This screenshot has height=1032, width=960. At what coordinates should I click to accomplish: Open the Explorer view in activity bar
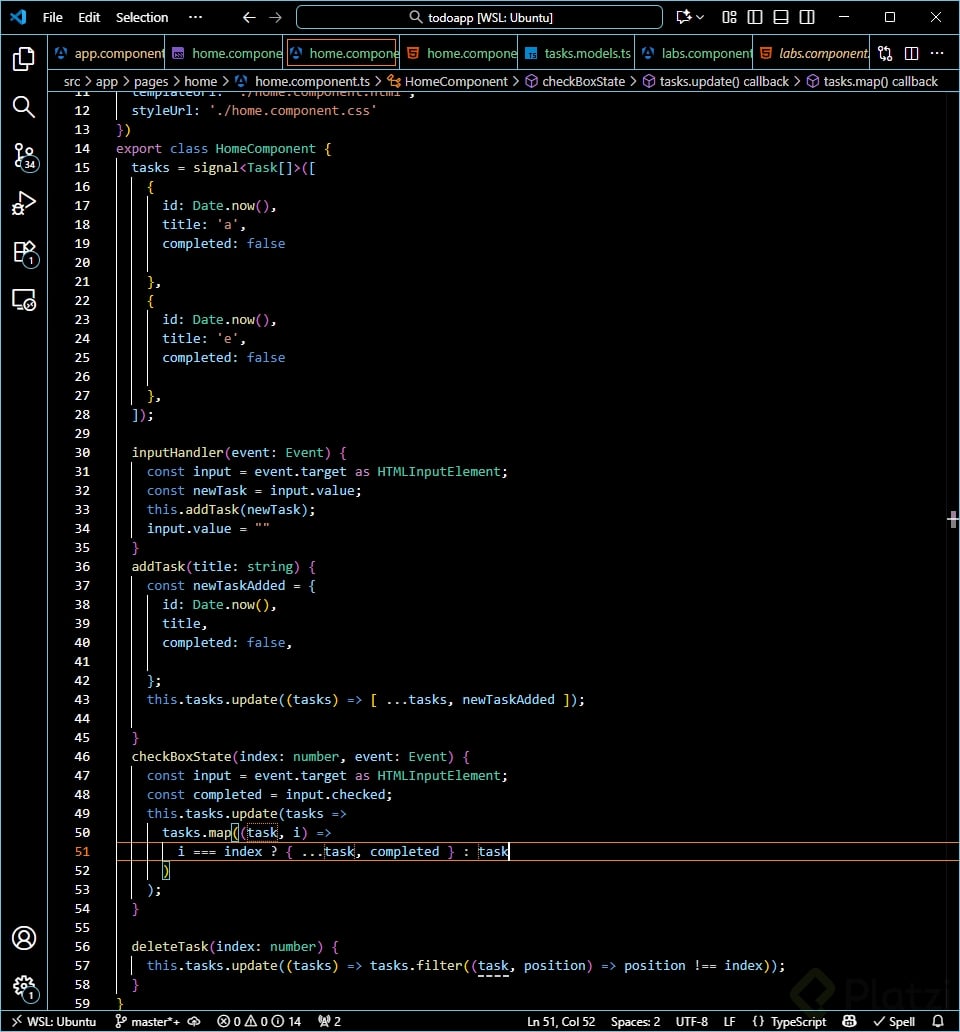[x=24, y=59]
